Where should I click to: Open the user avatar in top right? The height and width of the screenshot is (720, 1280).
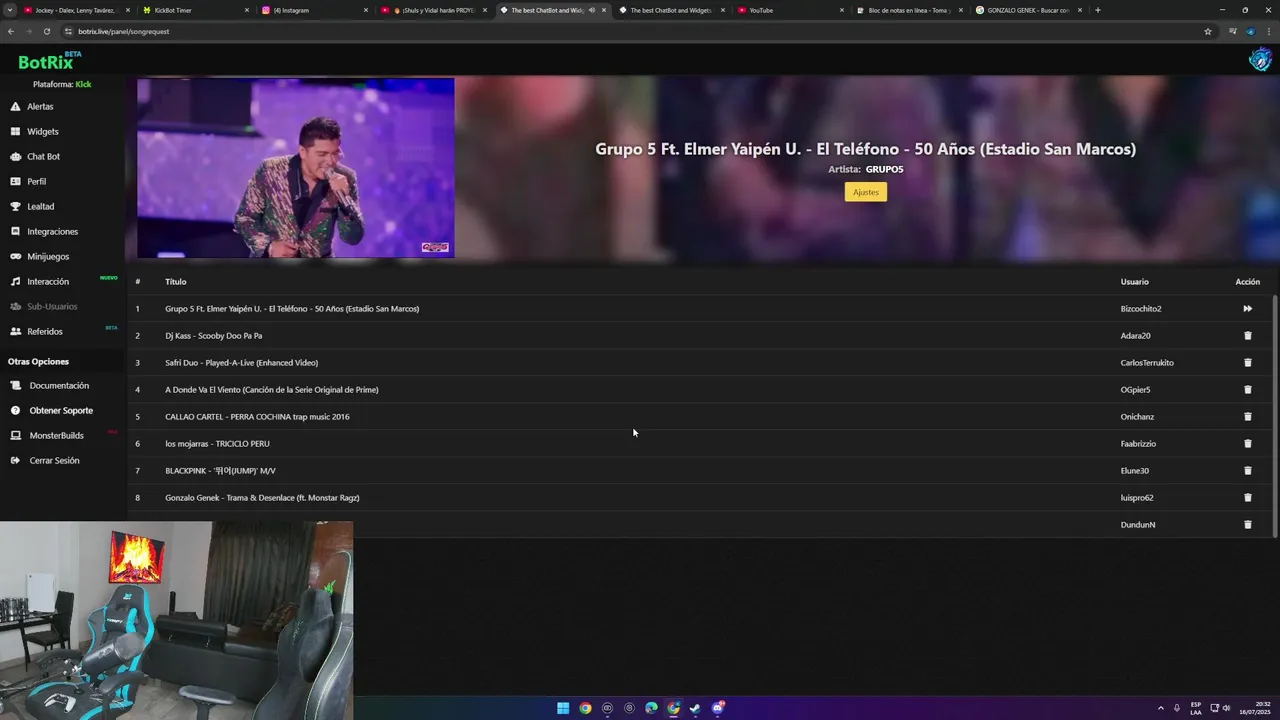click(x=1260, y=60)
